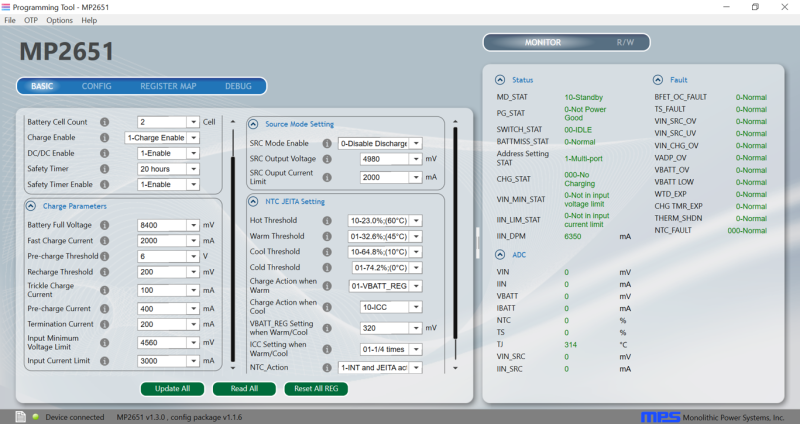Click info icon for Charge Action when Warm
Image resolution: width=800 pixels, height=424 pixels.
327,286
